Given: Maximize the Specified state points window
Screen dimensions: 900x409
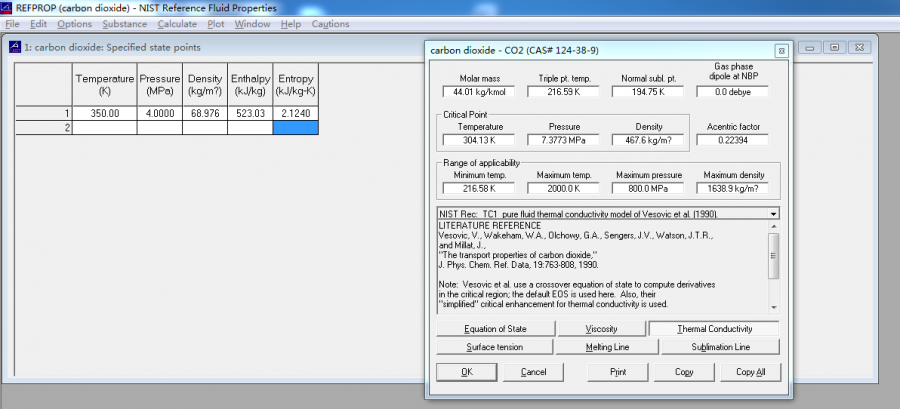Looking at the screenshot, I should point(835,48).
